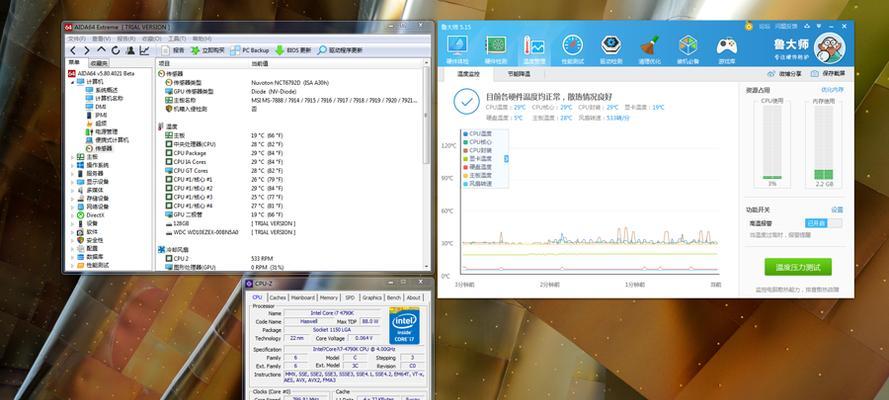Open 驱动检测 driver check icon
Viewport: 889px width, 400px height.
(x=611, y=50)
